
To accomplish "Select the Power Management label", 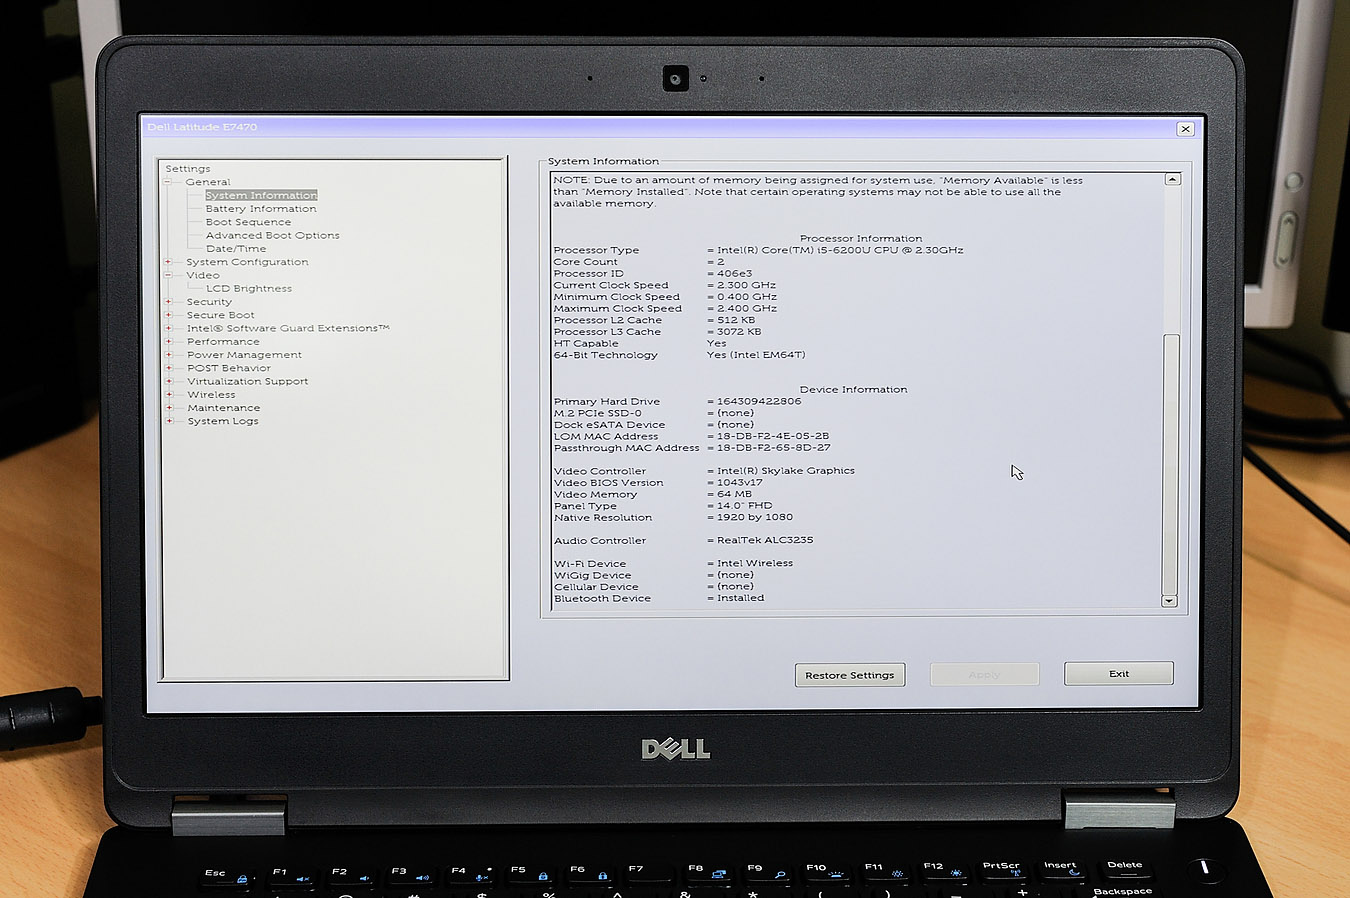I will (244, 355).
